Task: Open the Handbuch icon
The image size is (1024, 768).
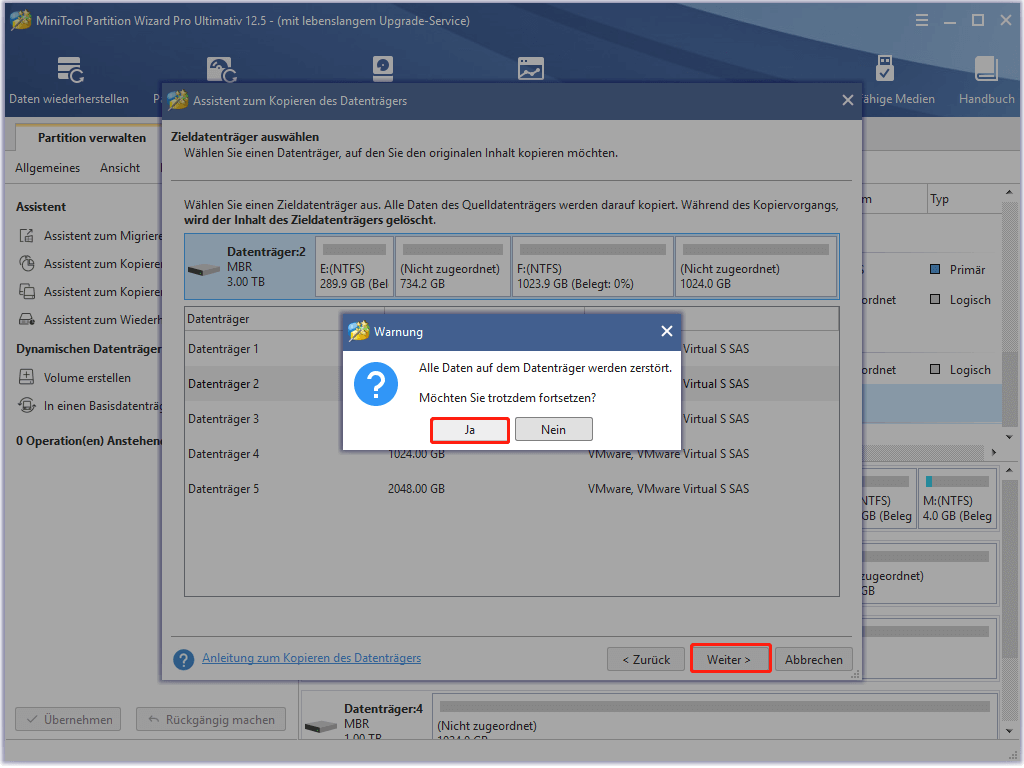Action: click(986, 69)
